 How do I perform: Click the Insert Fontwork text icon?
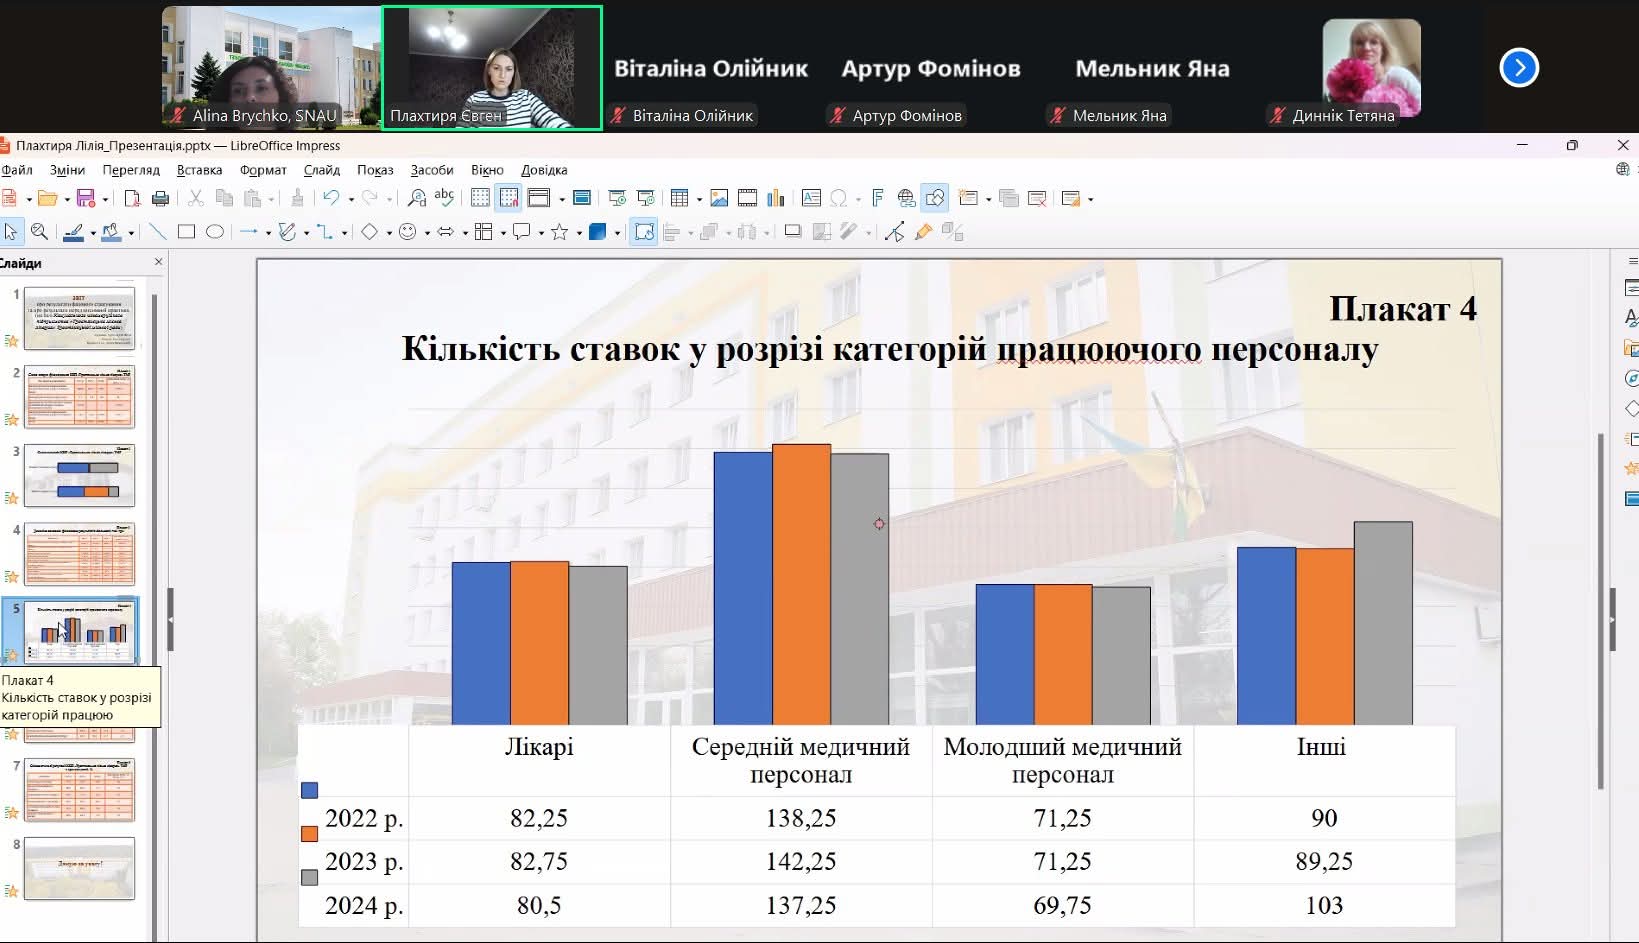pos(877,199)
